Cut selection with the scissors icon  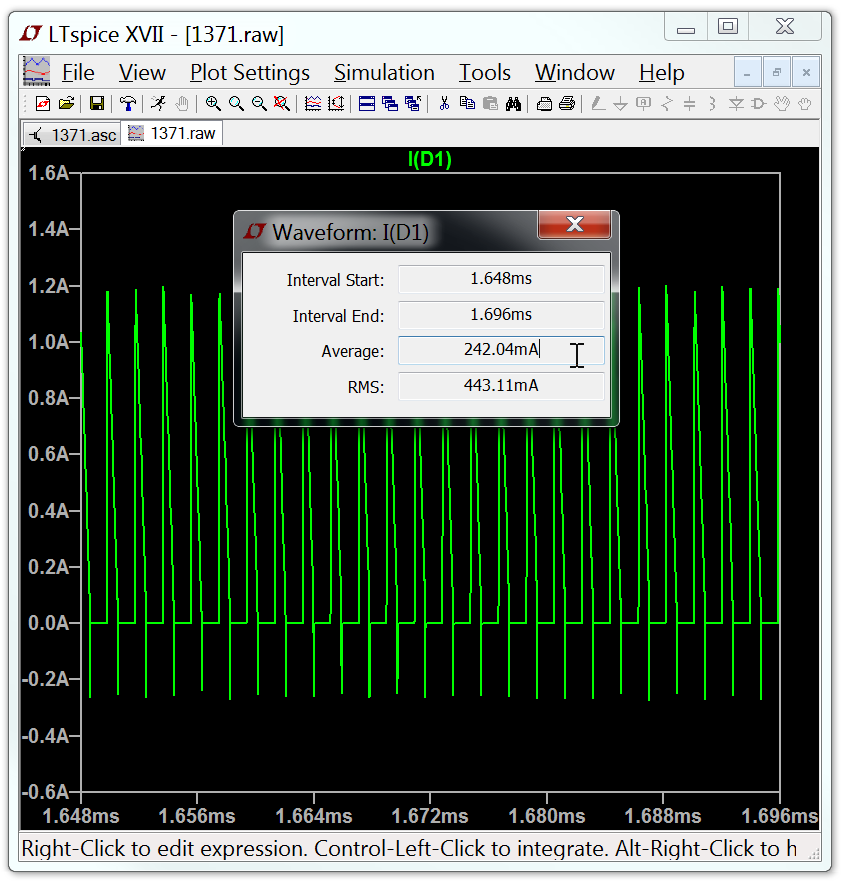[x=445, y=102]
